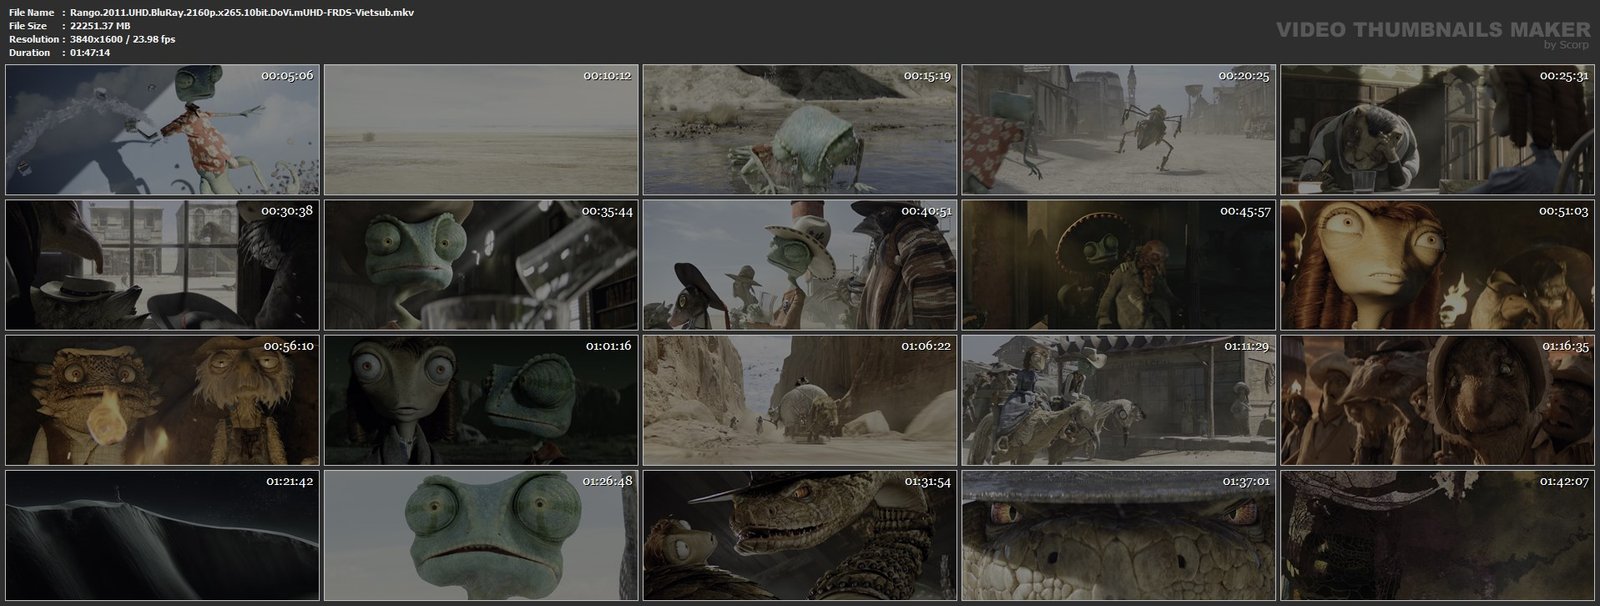Viewport: 1600px width, 606px height.
Task: Select the thumbnail at 01:11:29
Action: coord(1119,400)
